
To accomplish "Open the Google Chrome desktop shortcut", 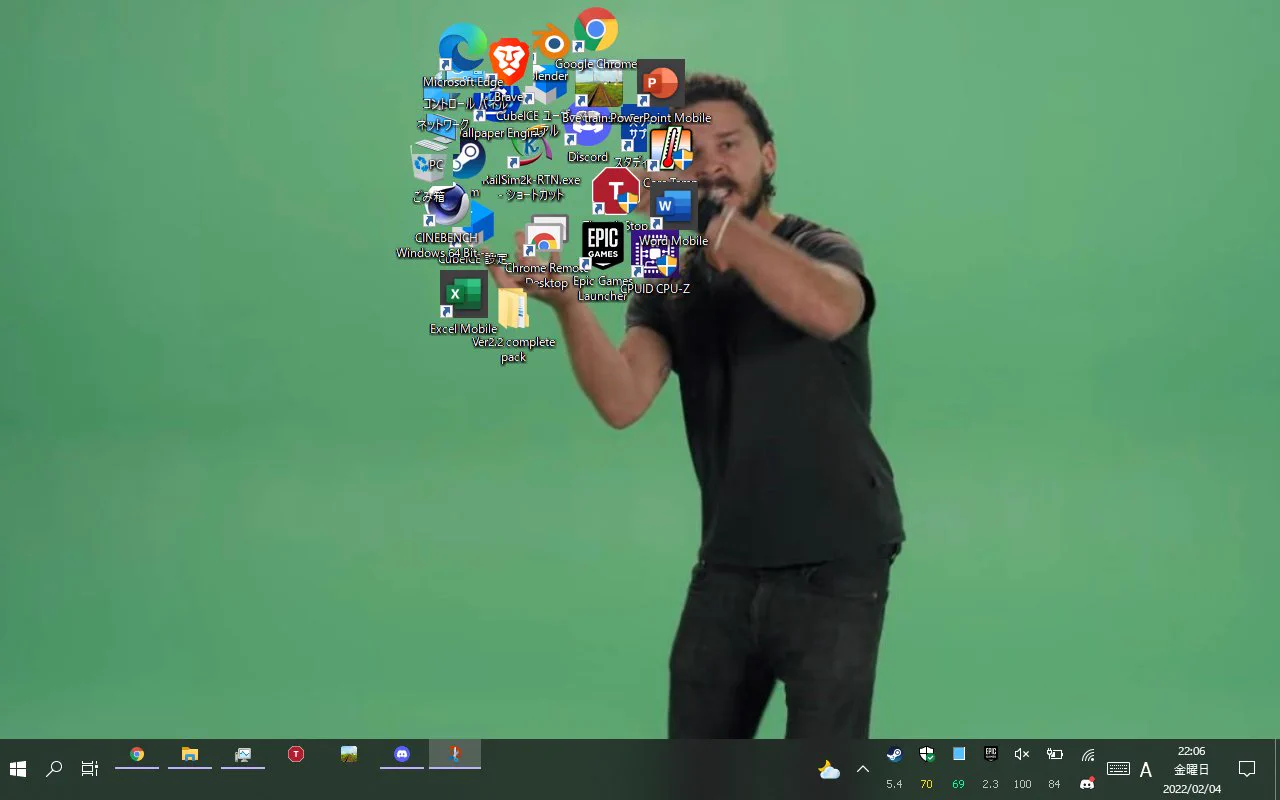I will coord(596,30).
